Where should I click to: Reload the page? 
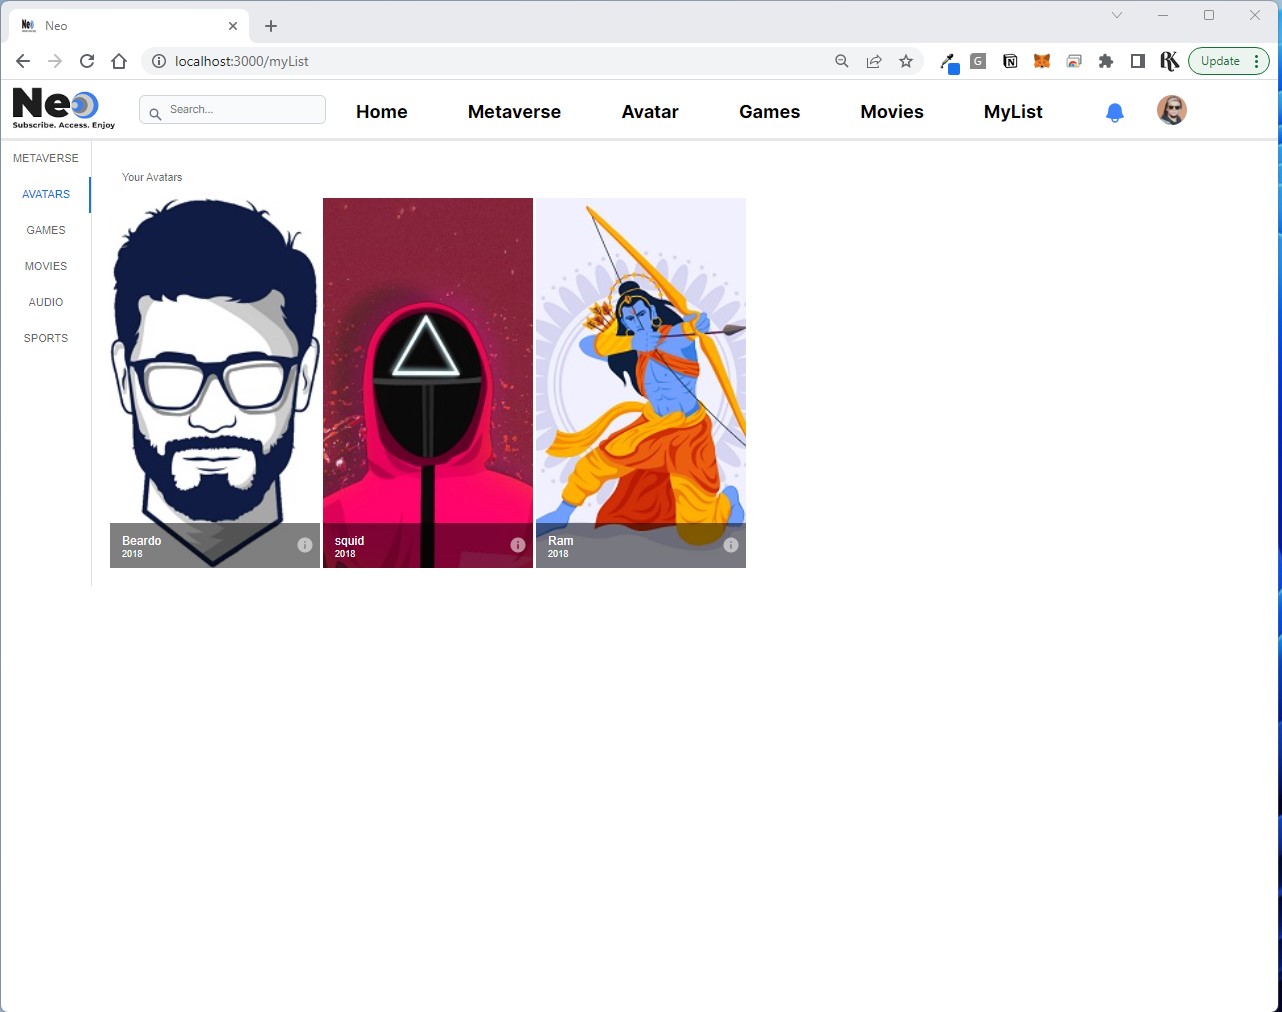[87, 61]
